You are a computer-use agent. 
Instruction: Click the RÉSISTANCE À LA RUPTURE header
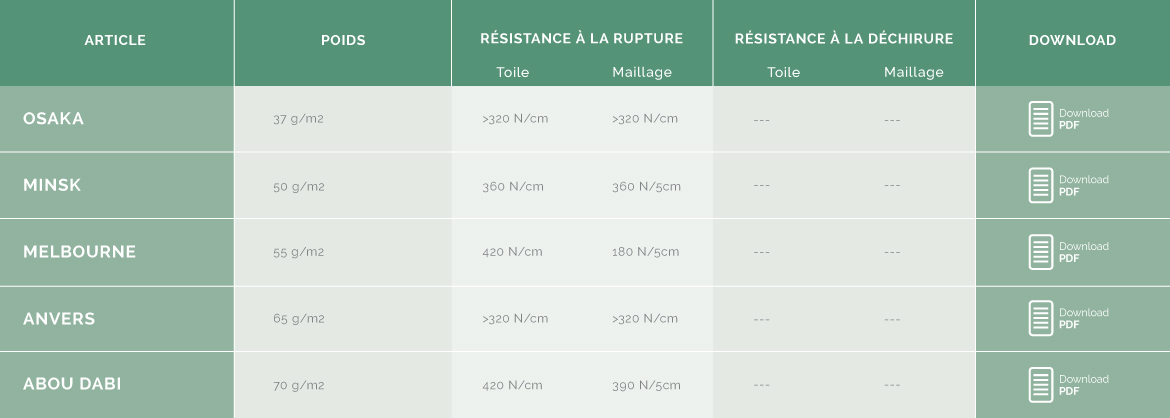click(x=582, y=38)
